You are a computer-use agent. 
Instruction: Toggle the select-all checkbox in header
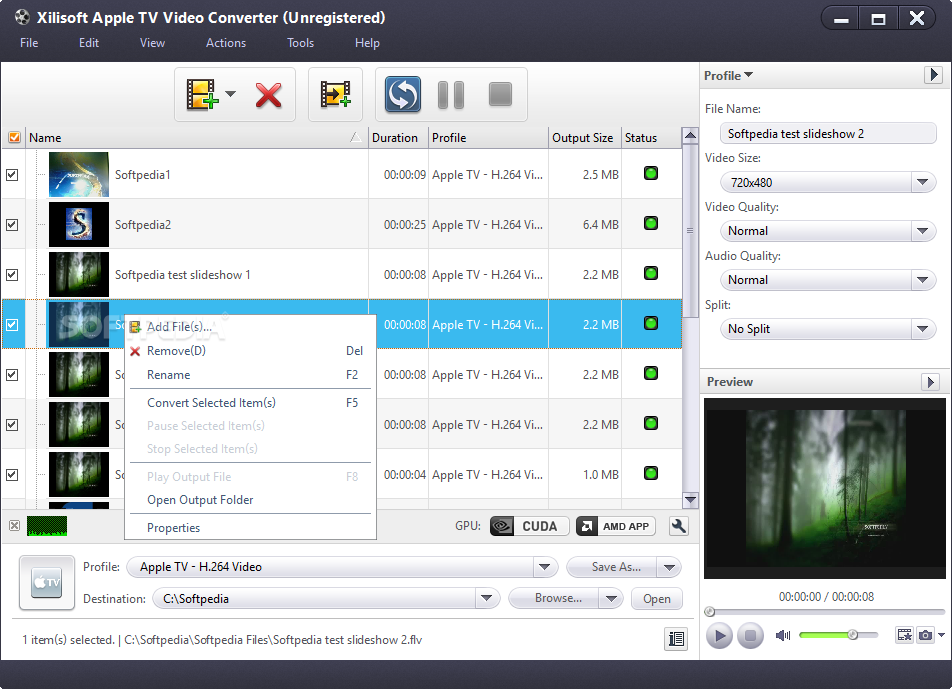coord(15,138)
